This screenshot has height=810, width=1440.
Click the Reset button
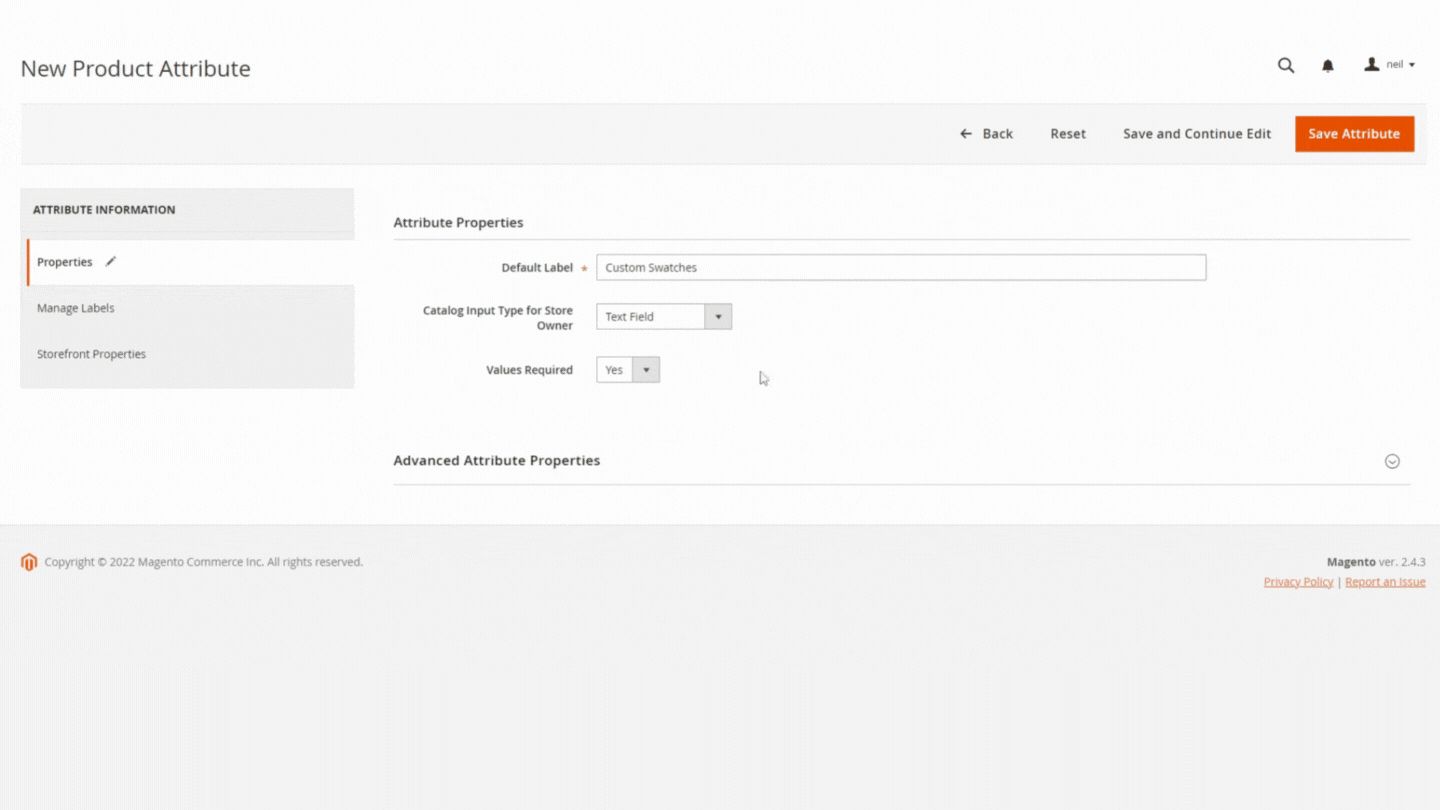1067,133
